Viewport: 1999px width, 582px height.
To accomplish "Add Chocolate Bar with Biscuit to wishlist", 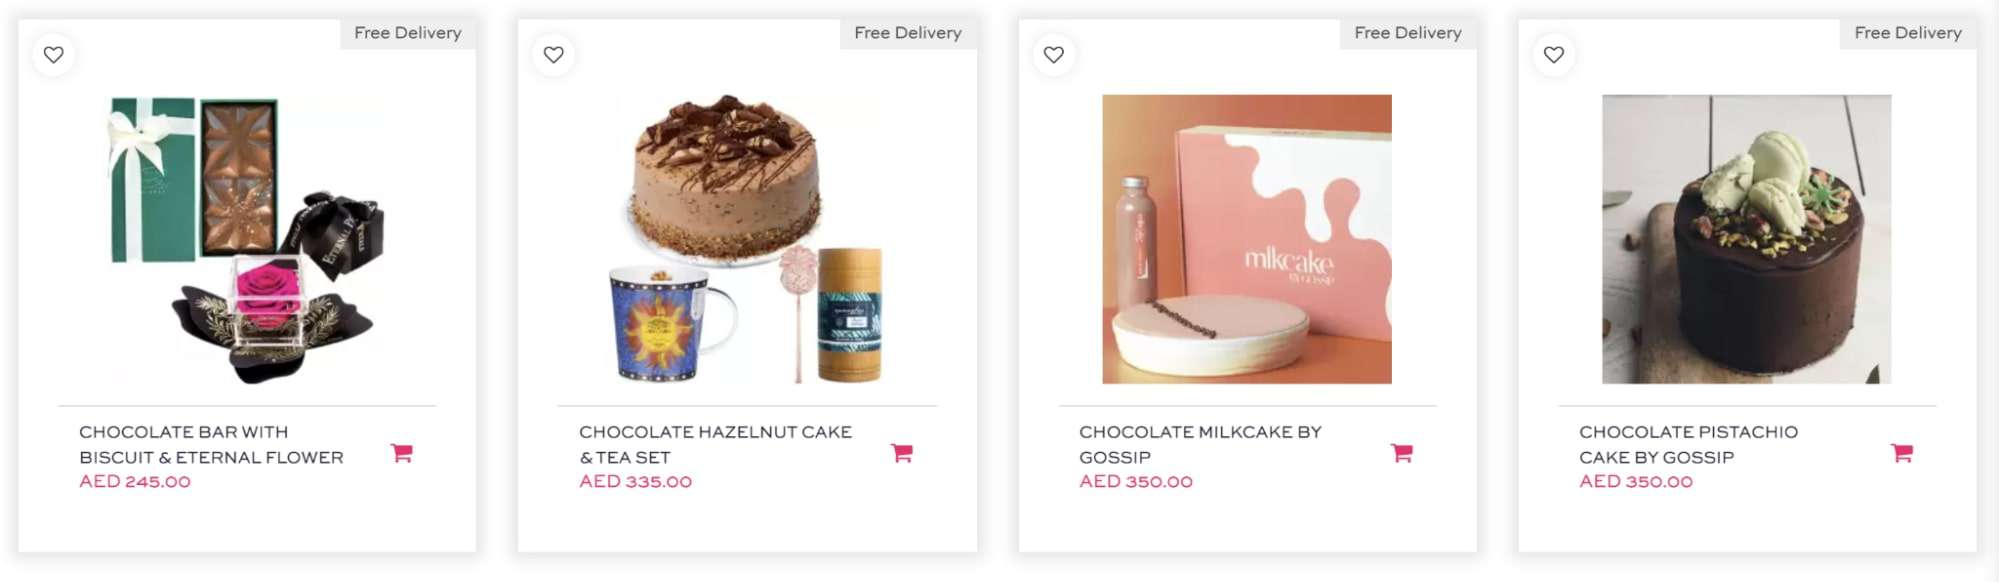I will coord(54,55).
